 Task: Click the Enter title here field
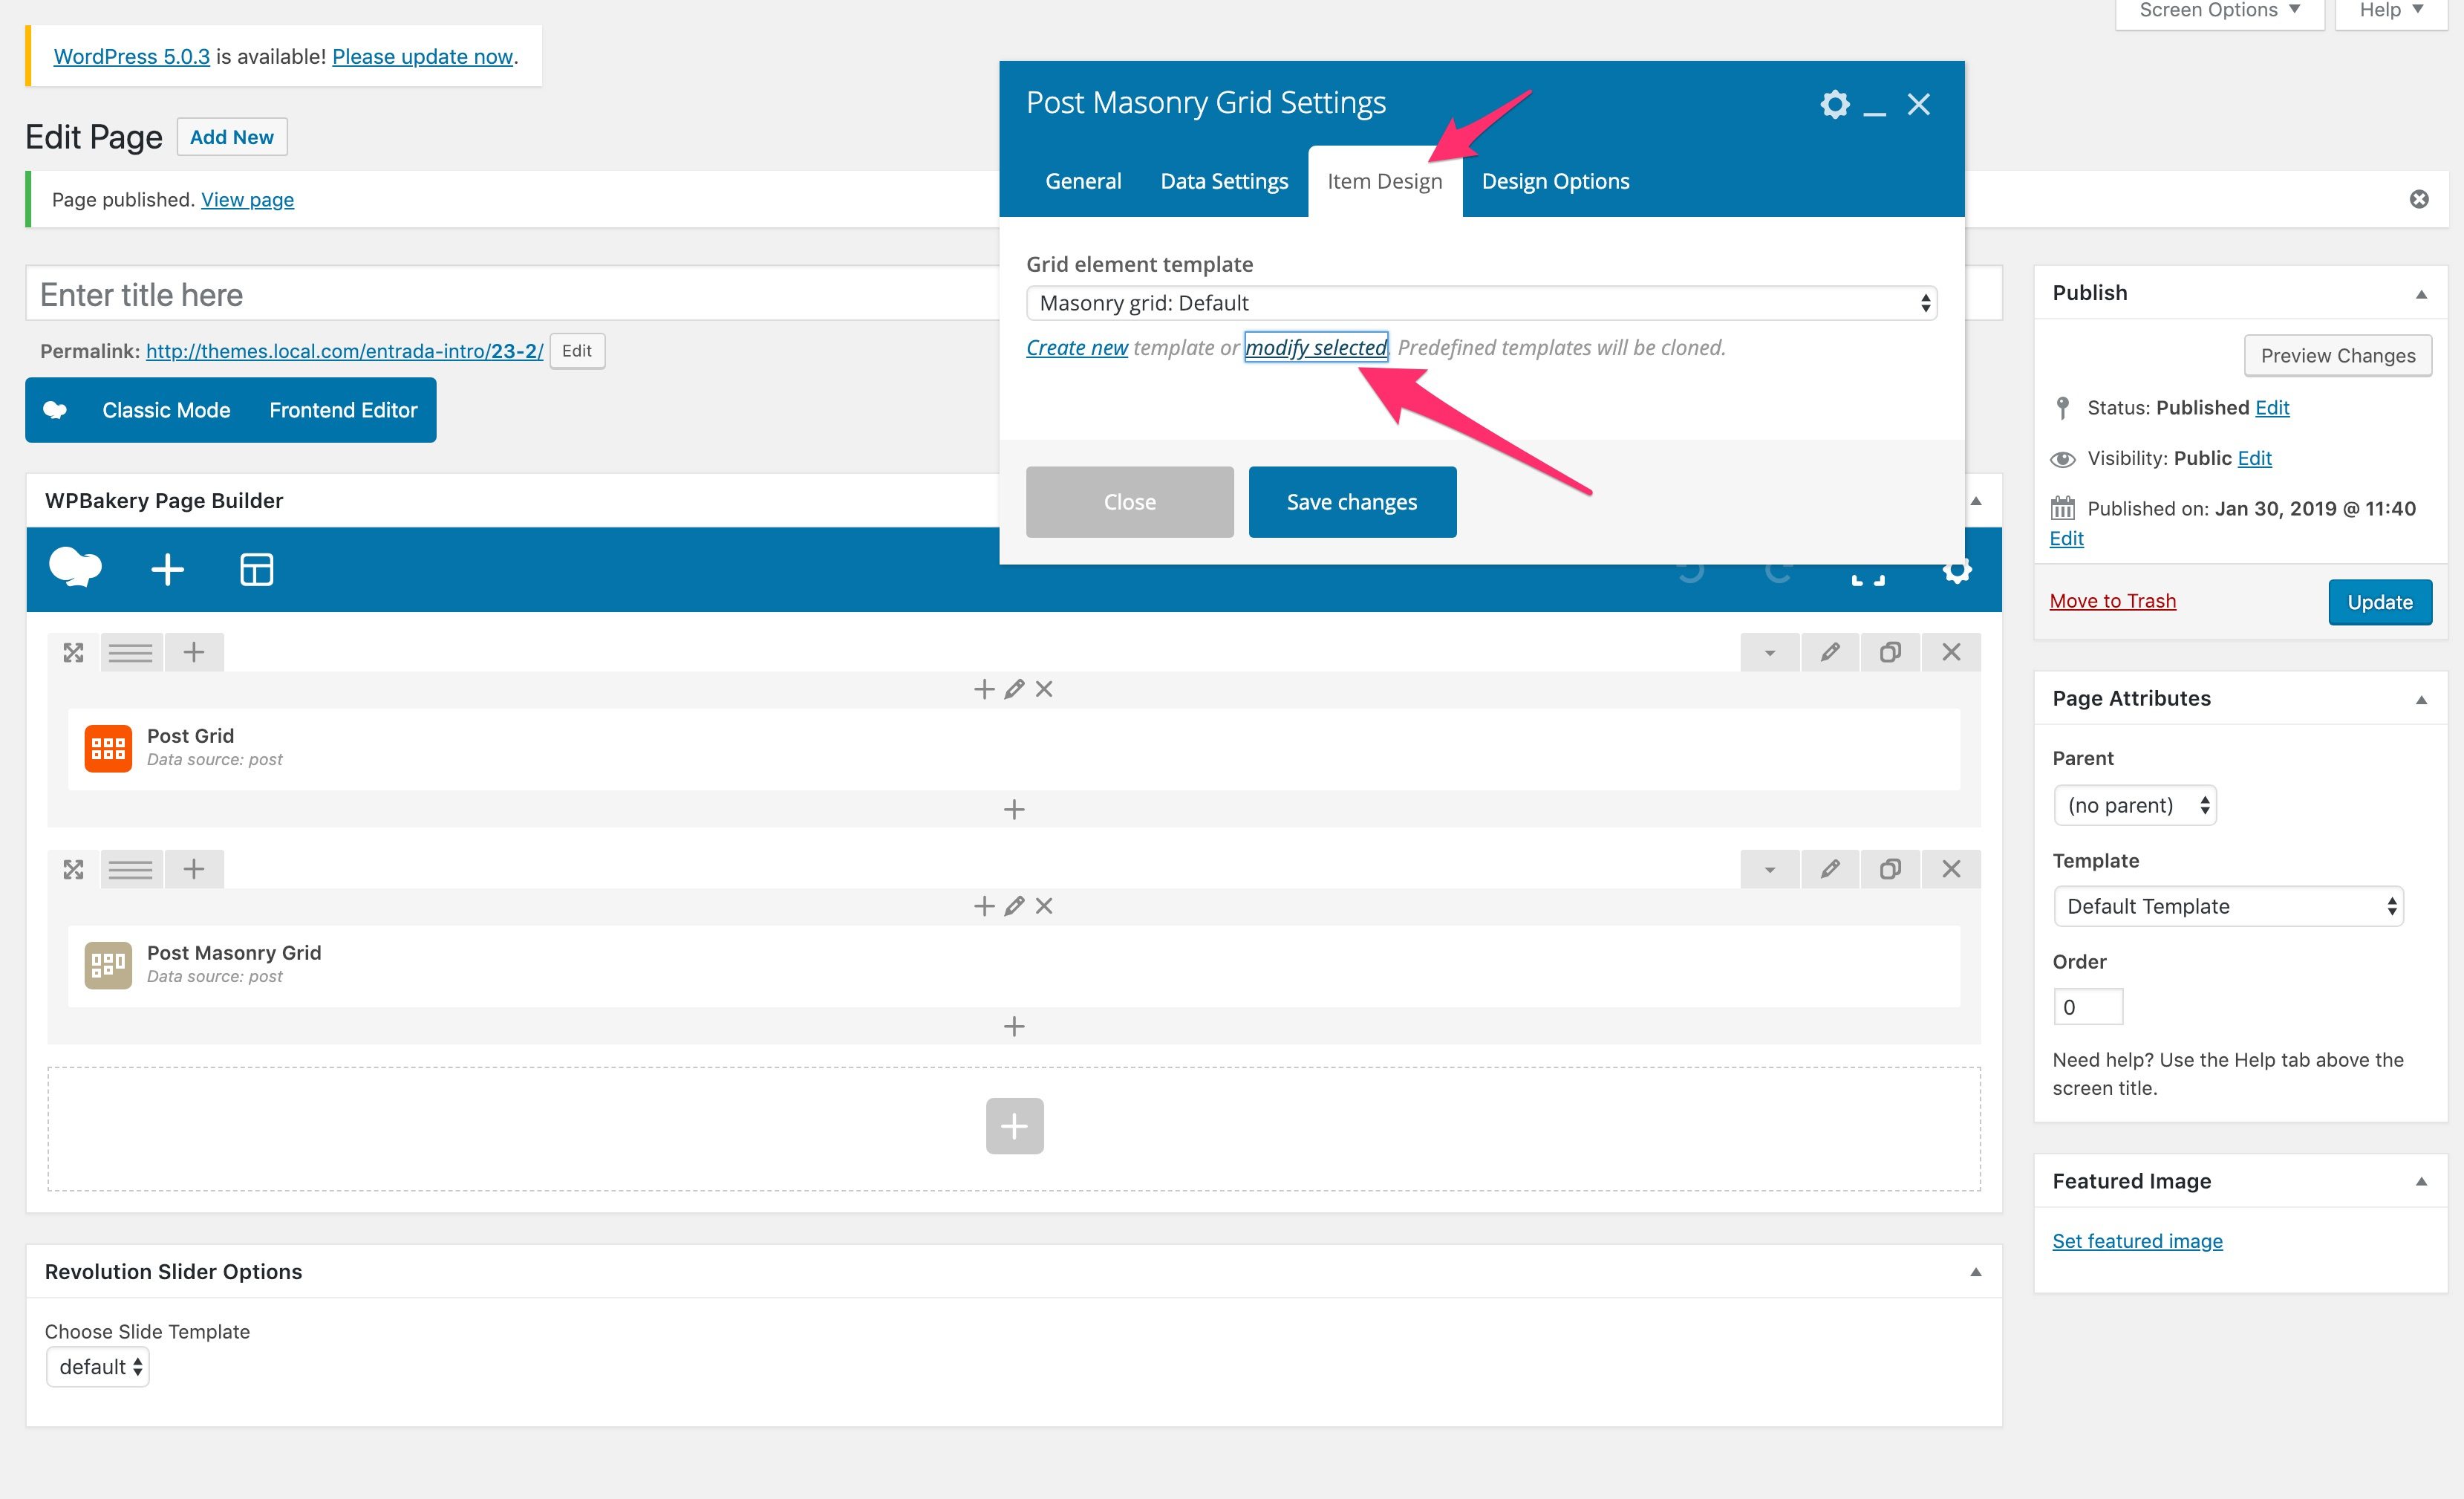[512, 294]
